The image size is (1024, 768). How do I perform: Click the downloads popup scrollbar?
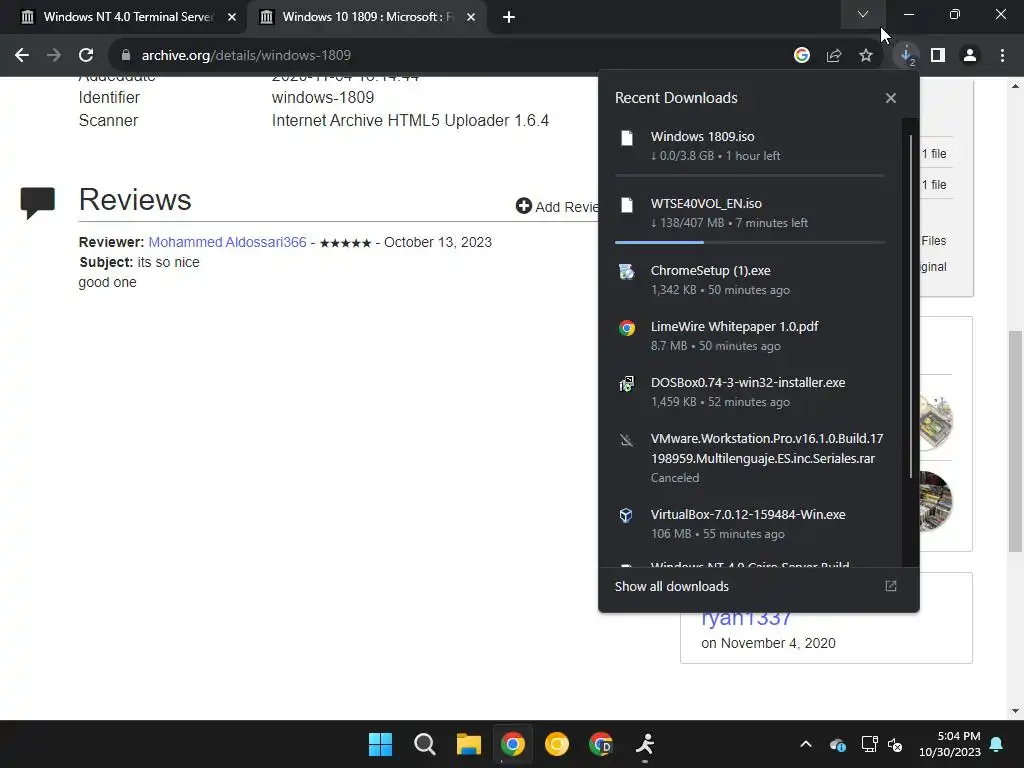pyautogui.click(x=910, y=306)
